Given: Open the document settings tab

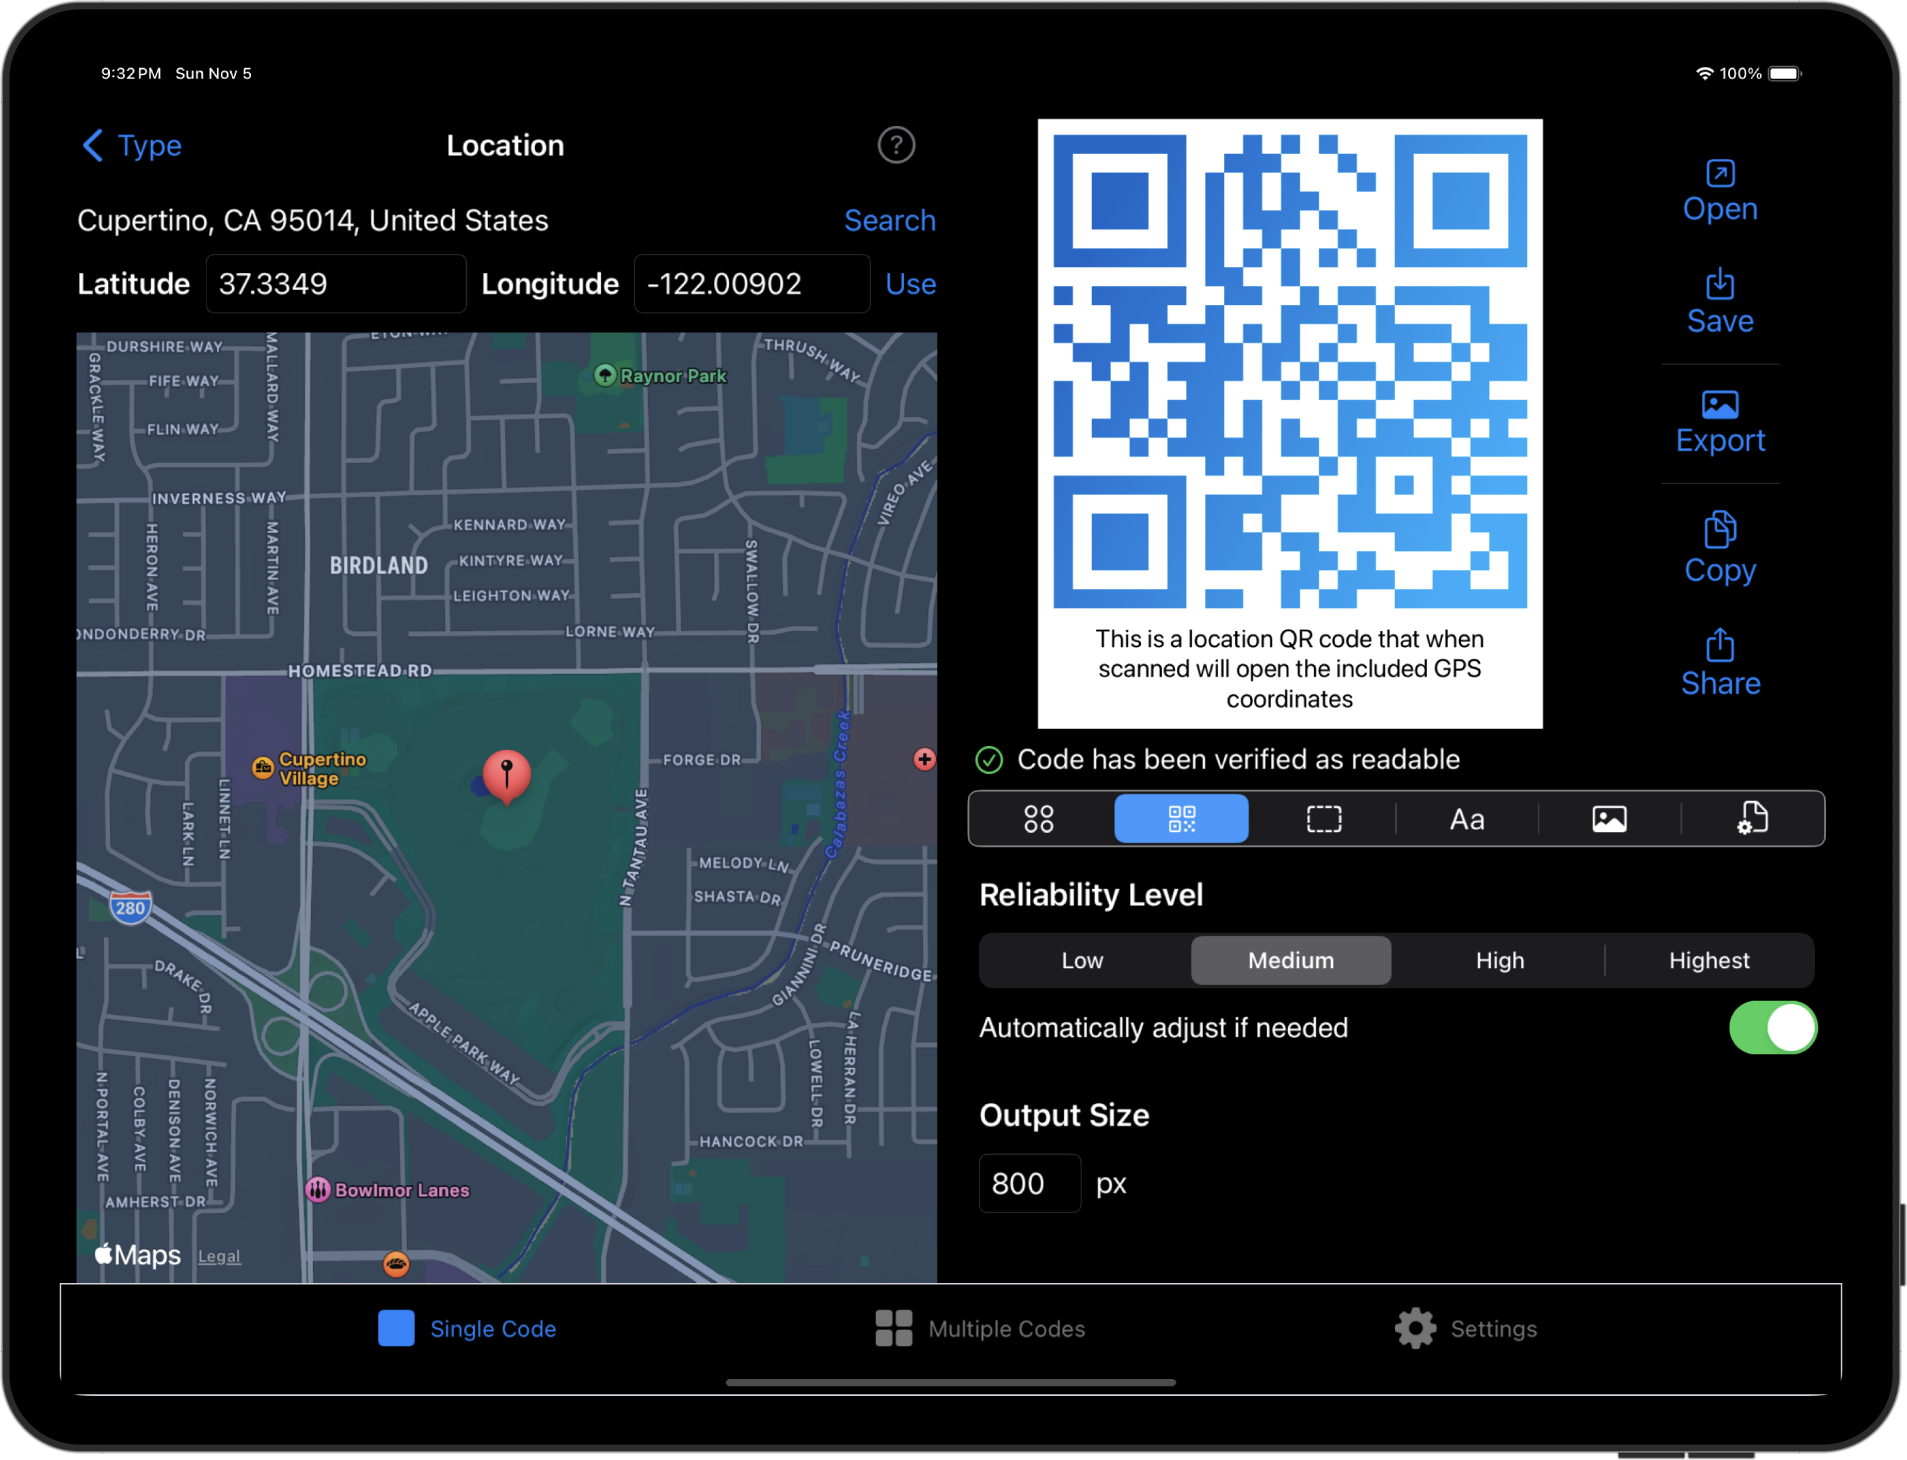Looking at the screenshot, I should 1752,819.
